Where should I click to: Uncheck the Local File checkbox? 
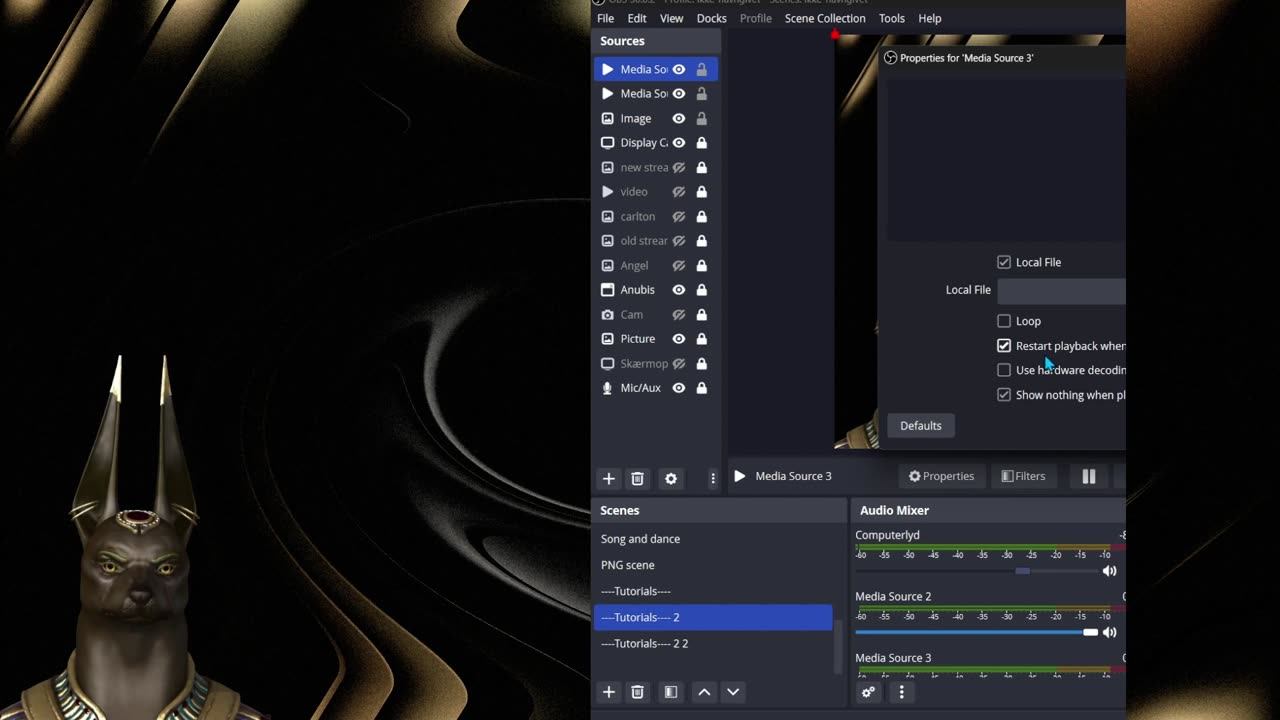1004,262
